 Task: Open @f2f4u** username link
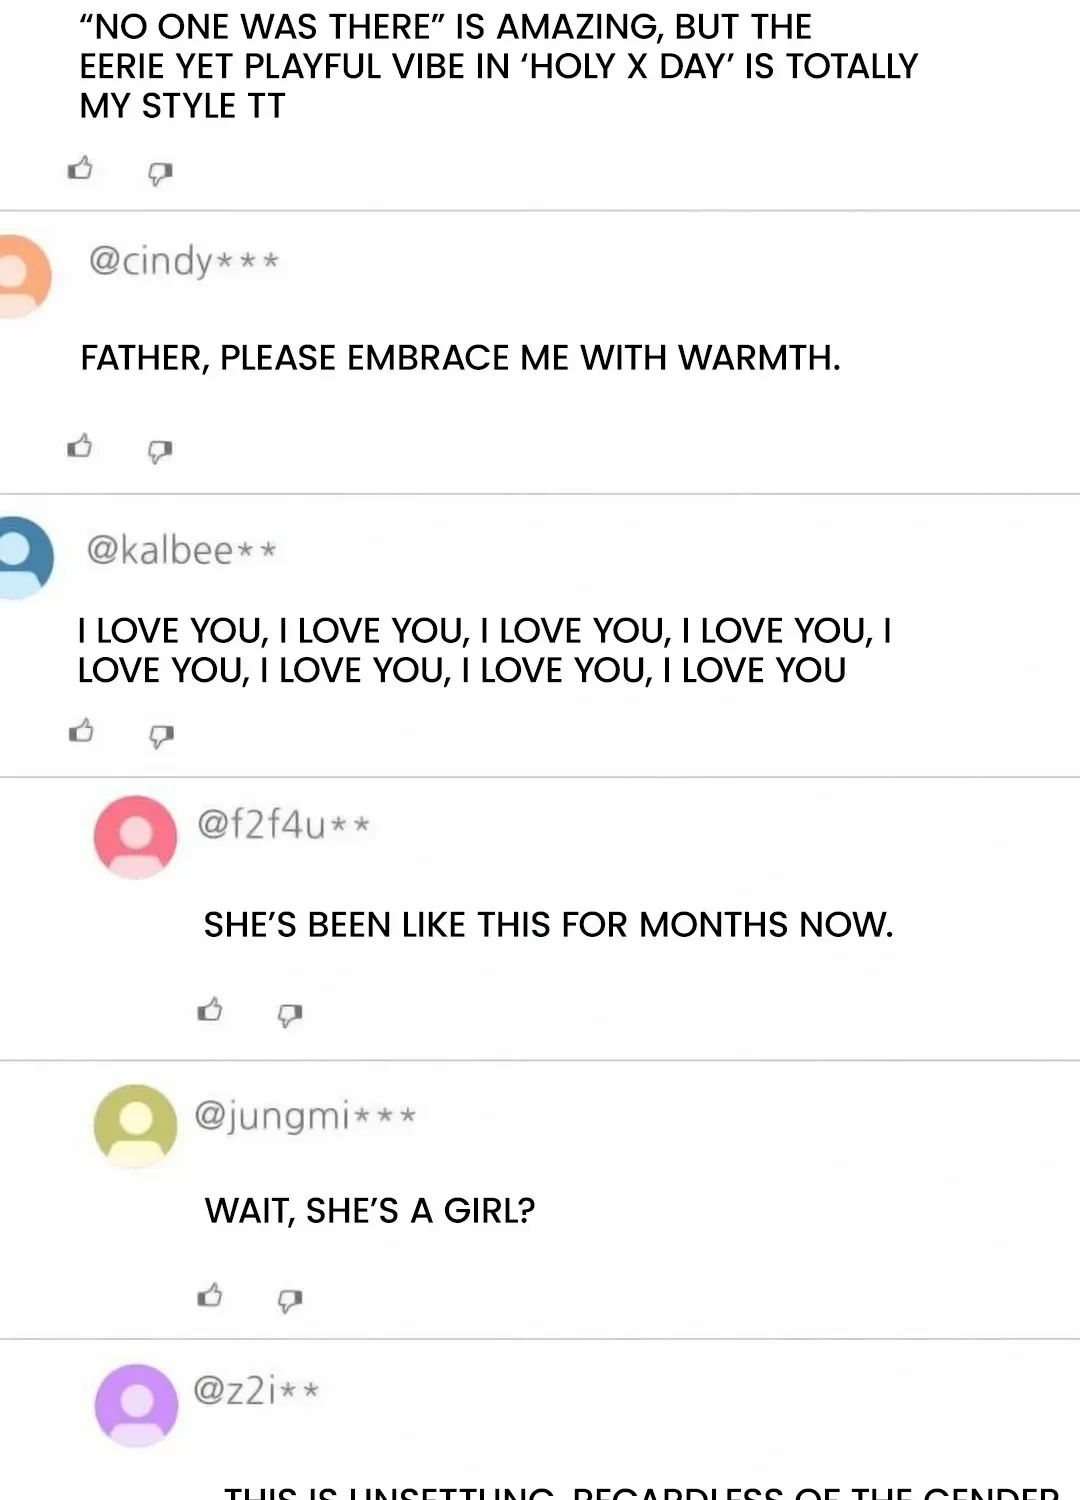tap(284, 824)
